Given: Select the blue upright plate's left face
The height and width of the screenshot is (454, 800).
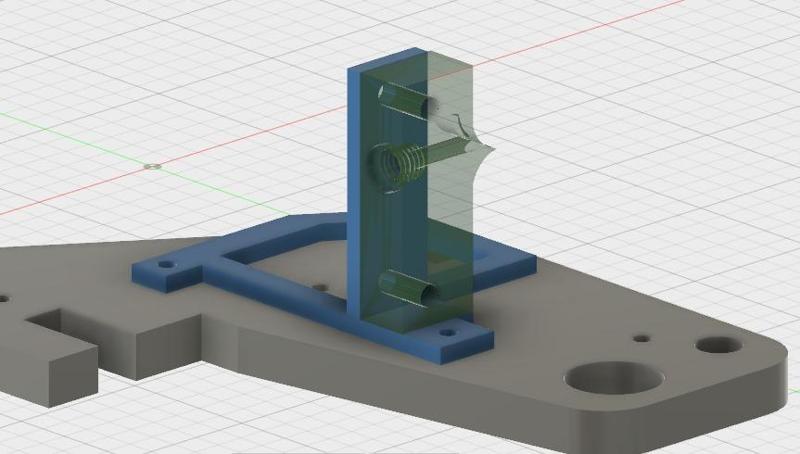Looking at the screenshot, I should (x=356, y=194).
